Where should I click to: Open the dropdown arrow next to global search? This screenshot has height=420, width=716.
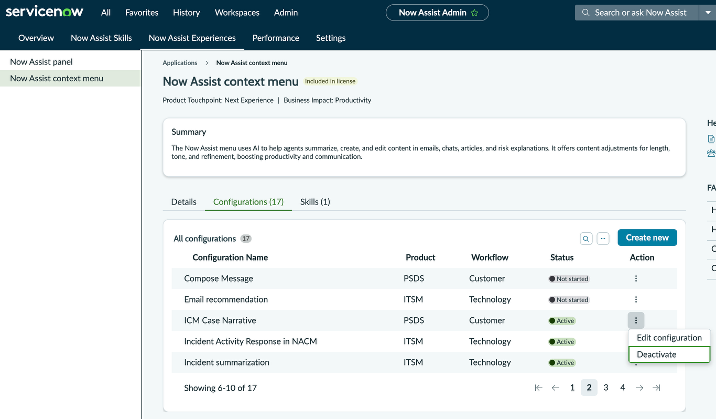(x=708, y=13)
